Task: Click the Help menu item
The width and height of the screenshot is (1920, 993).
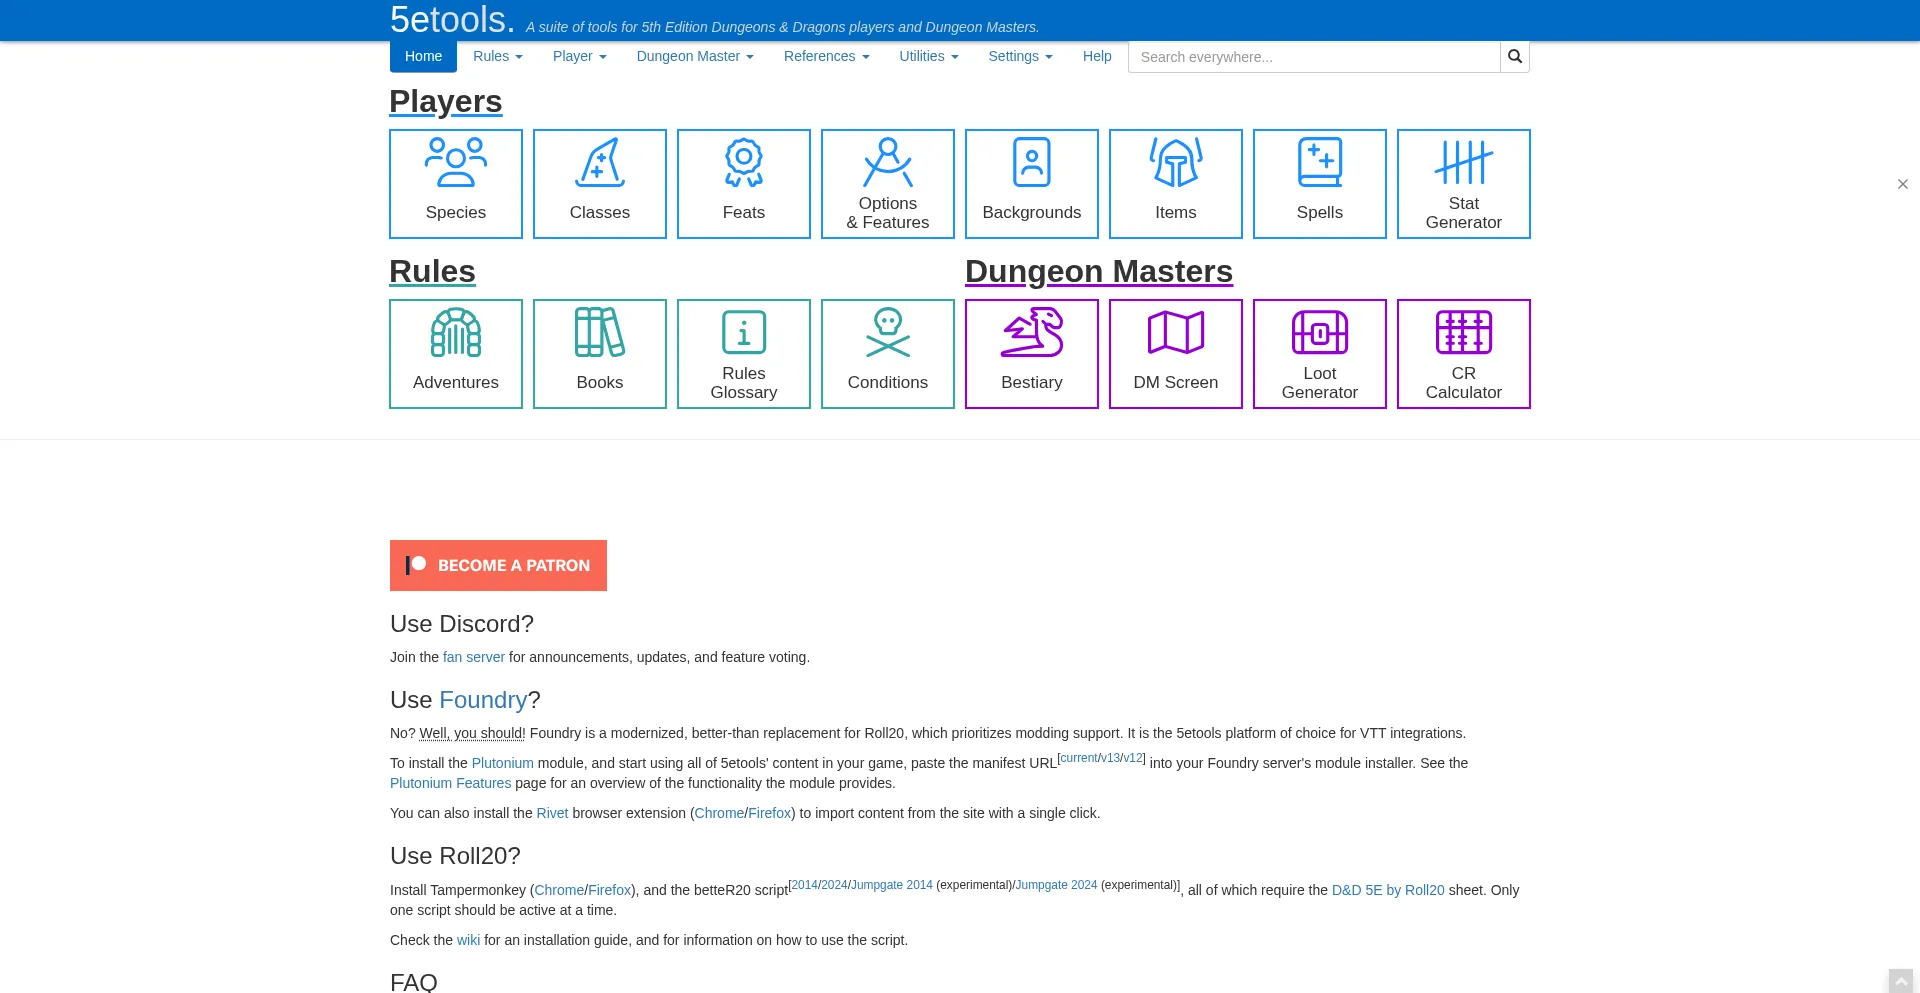Action: [1096, 57]
